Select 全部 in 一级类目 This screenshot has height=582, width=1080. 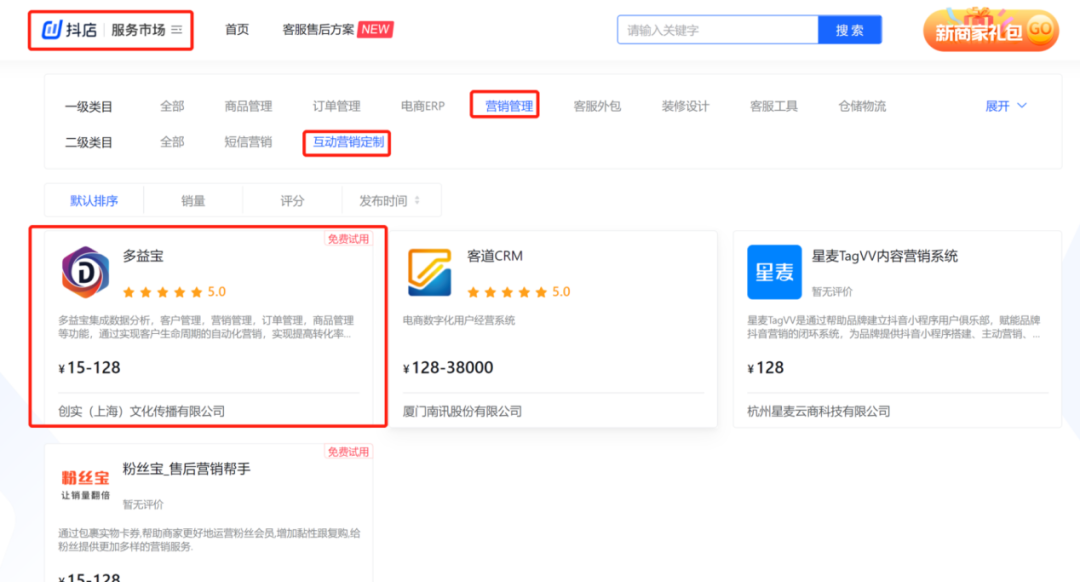coord(172,106)
